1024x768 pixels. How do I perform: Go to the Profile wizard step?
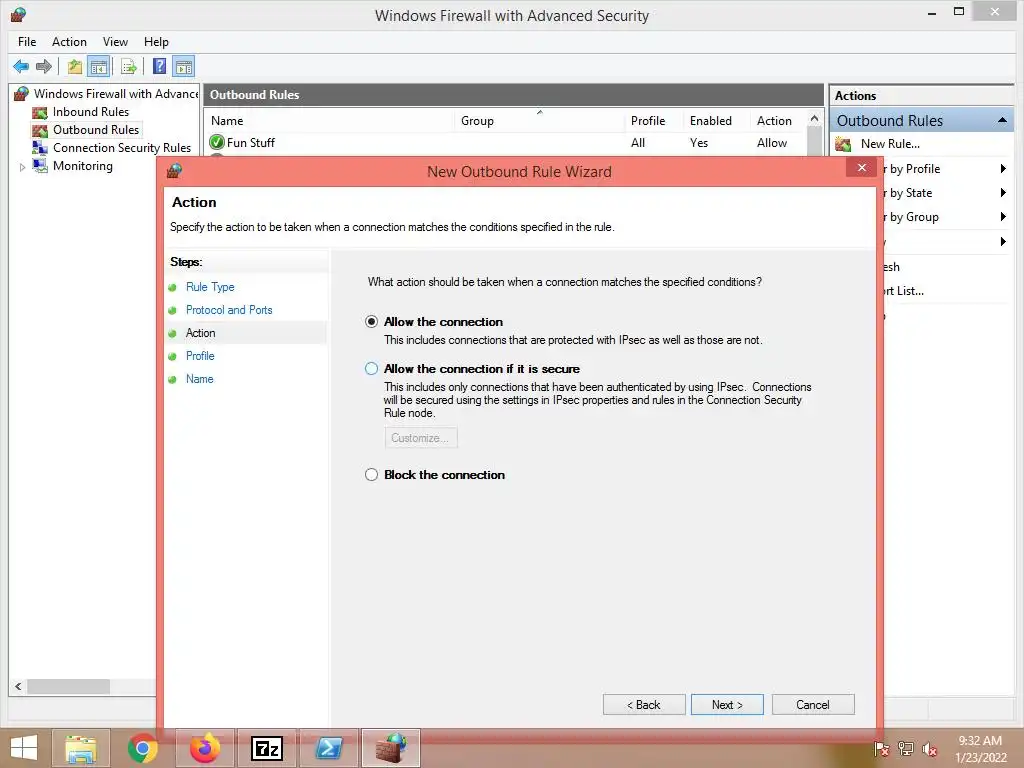coord(200,356)
